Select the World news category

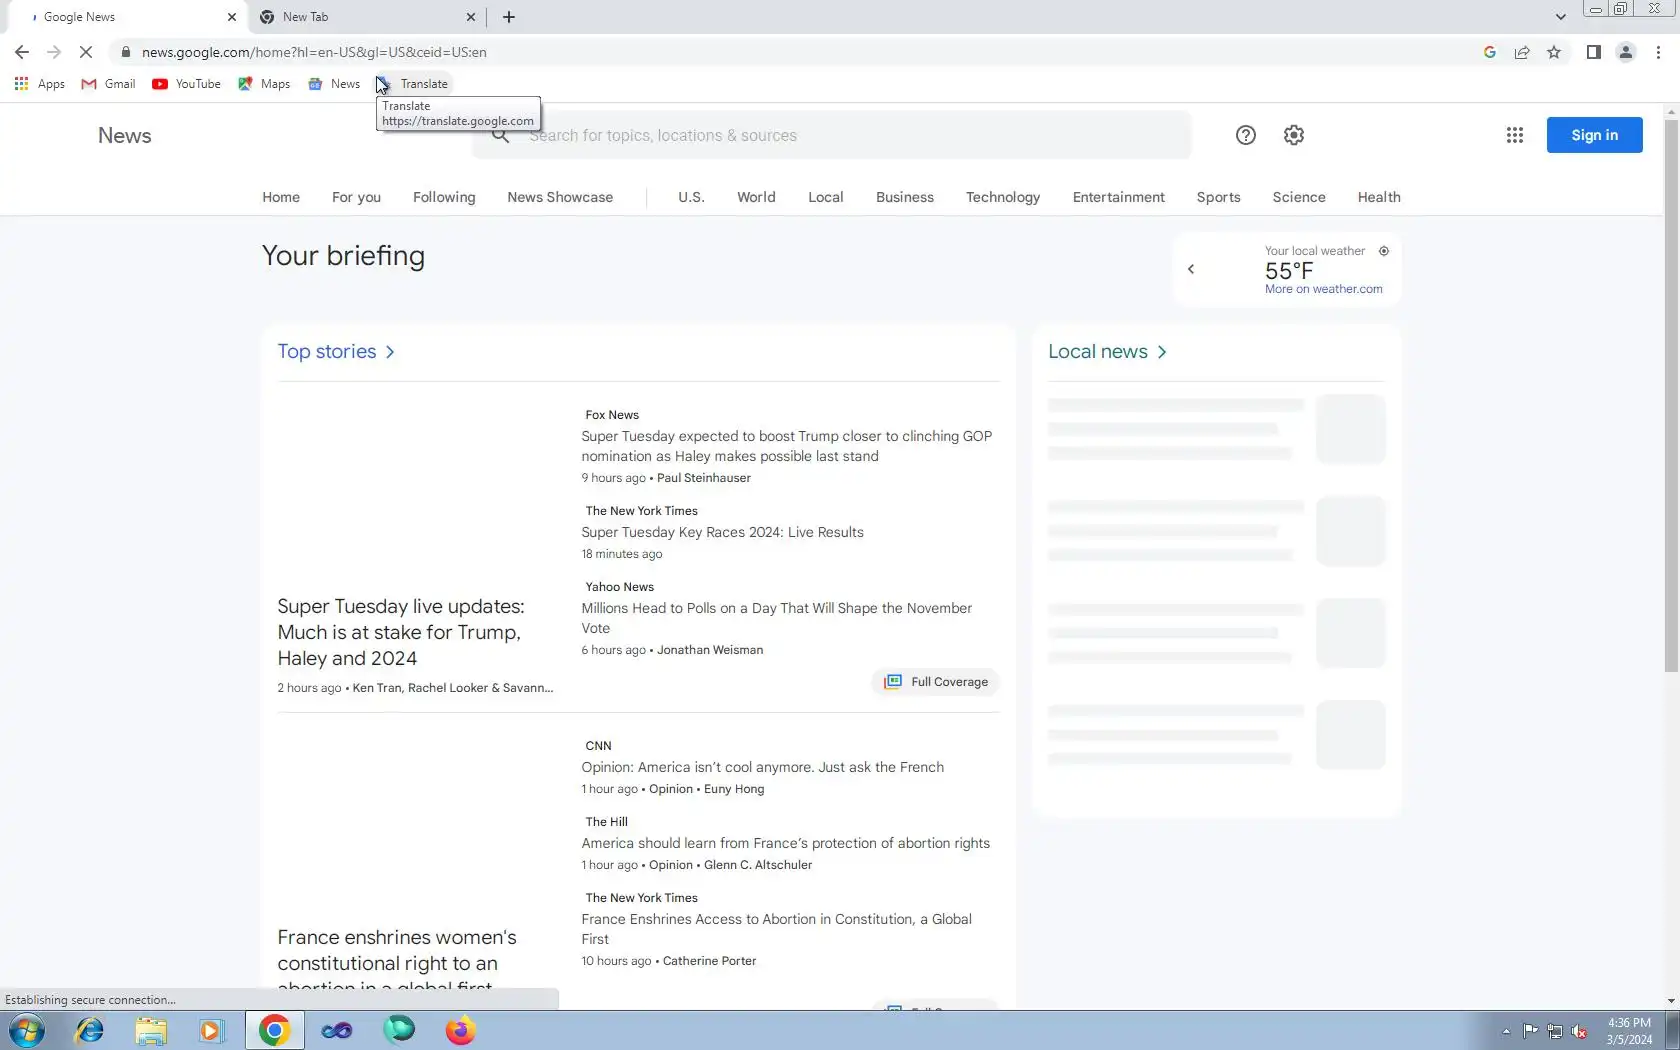(x=756, y=197)
